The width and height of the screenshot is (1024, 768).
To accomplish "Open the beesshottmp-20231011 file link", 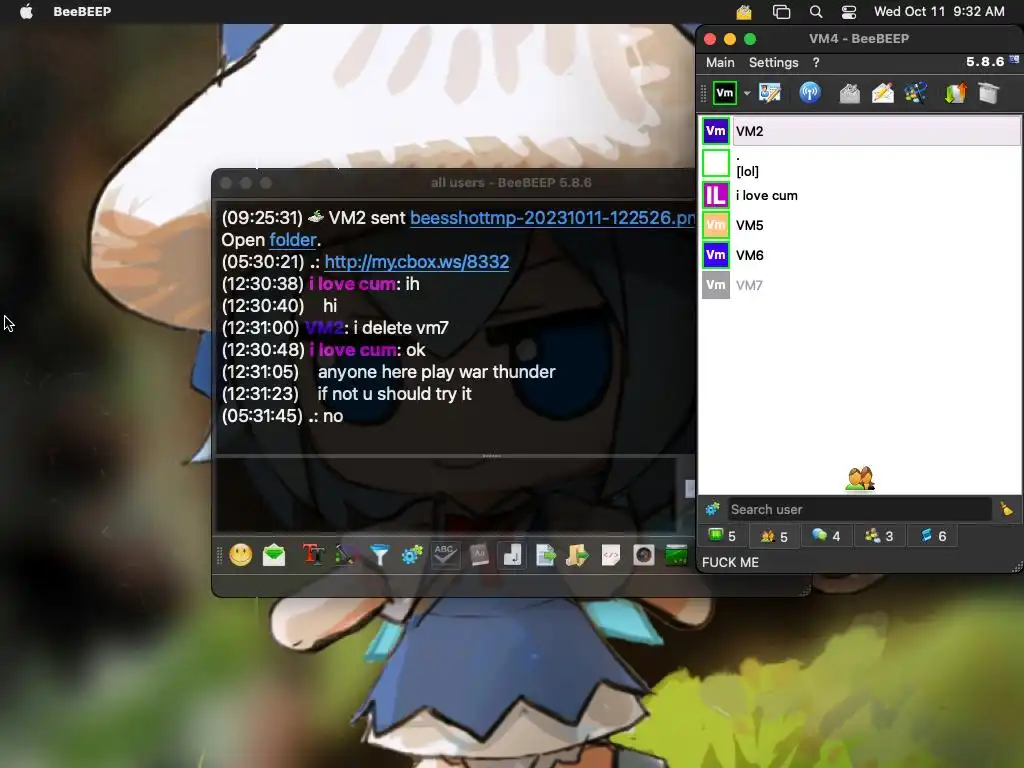I will click(x=552, y=217).
